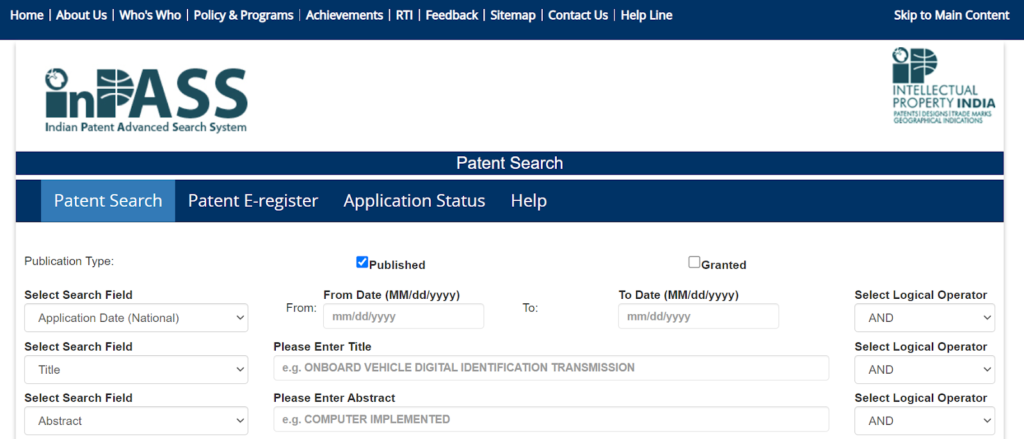Screen dimensions: 1024x439
Task: Open the Who's Who link
Action: (149, 15)
